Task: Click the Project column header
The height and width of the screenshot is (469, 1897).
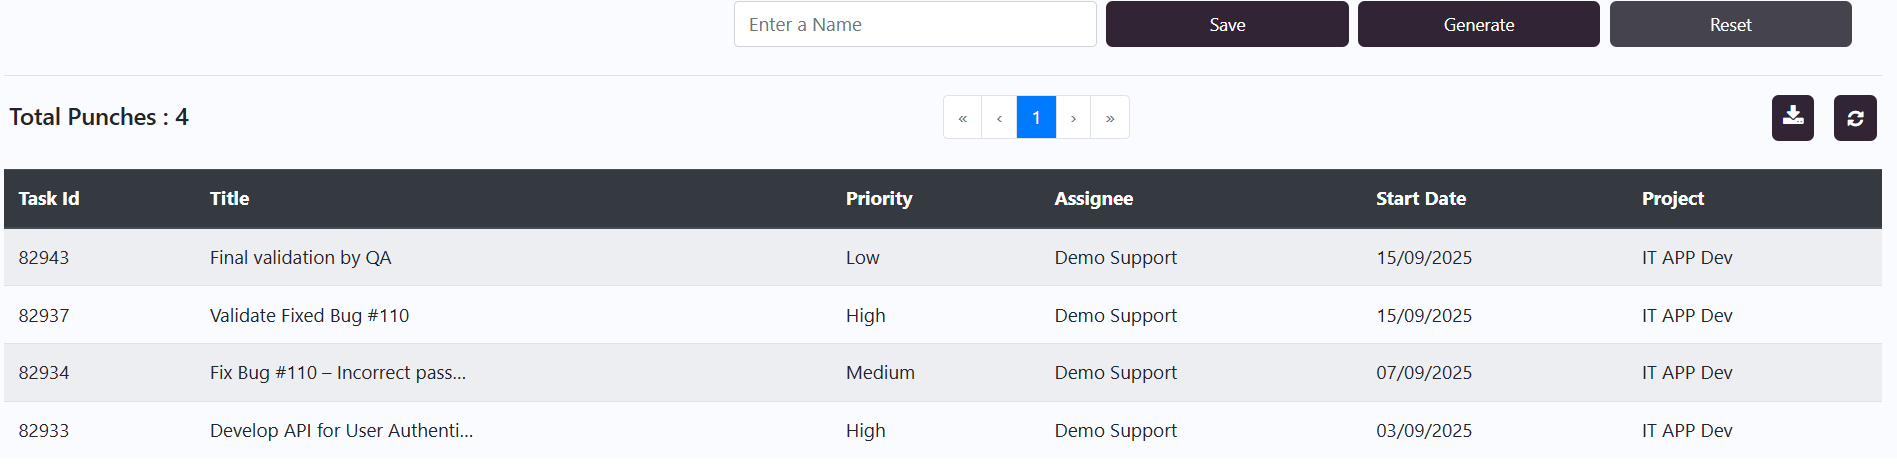Action: point(1672,199)
